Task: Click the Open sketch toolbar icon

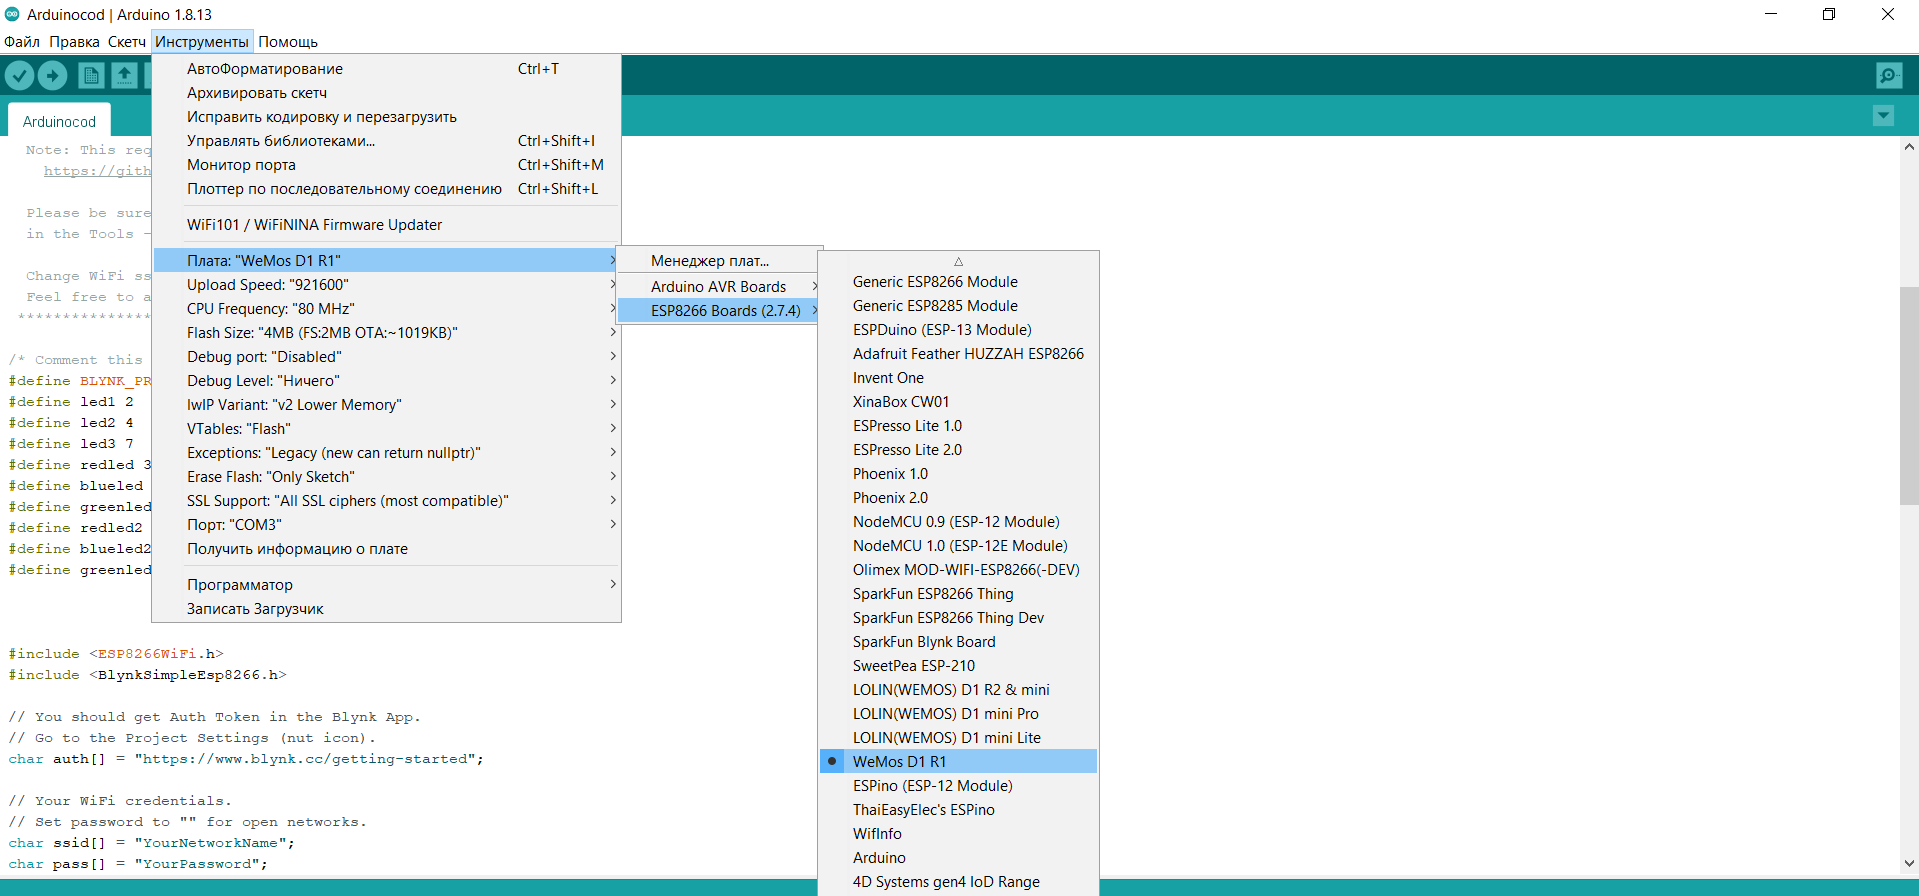Action: tap(125, 75)
